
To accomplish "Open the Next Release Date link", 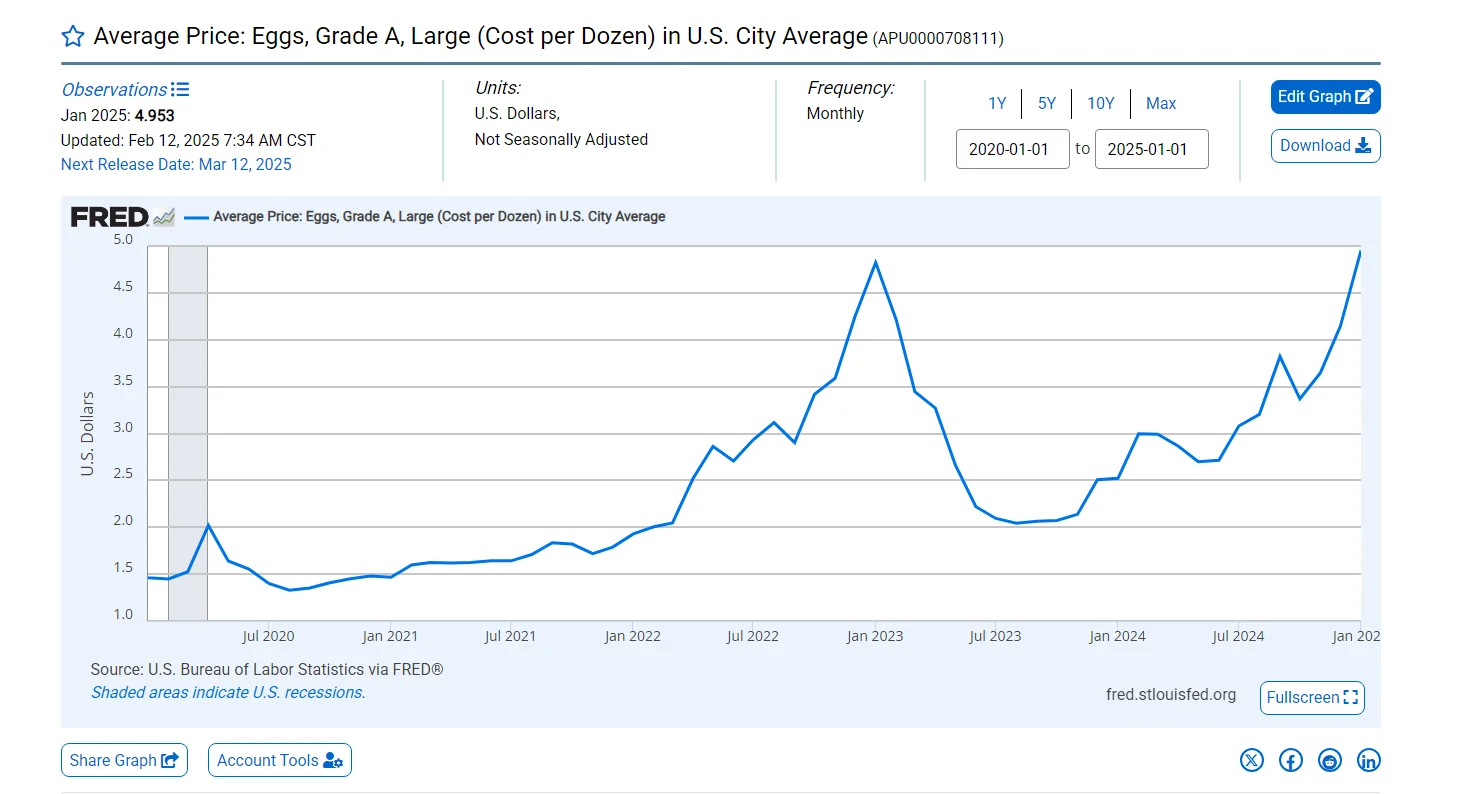I will tap(176, 164).
